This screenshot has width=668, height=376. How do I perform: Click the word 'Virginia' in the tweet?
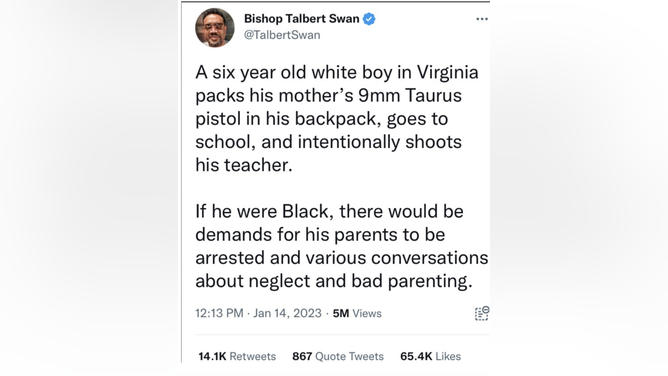pos(447,72)
